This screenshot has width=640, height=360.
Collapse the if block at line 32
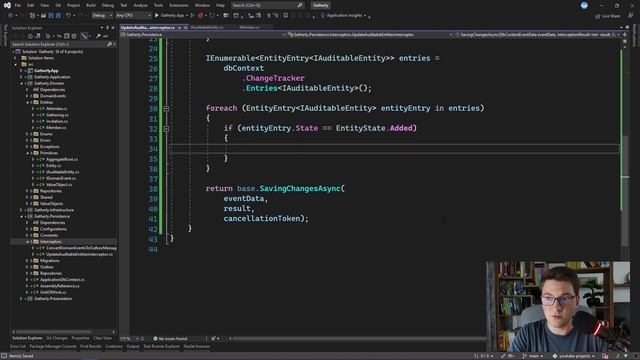click(166, 129)
